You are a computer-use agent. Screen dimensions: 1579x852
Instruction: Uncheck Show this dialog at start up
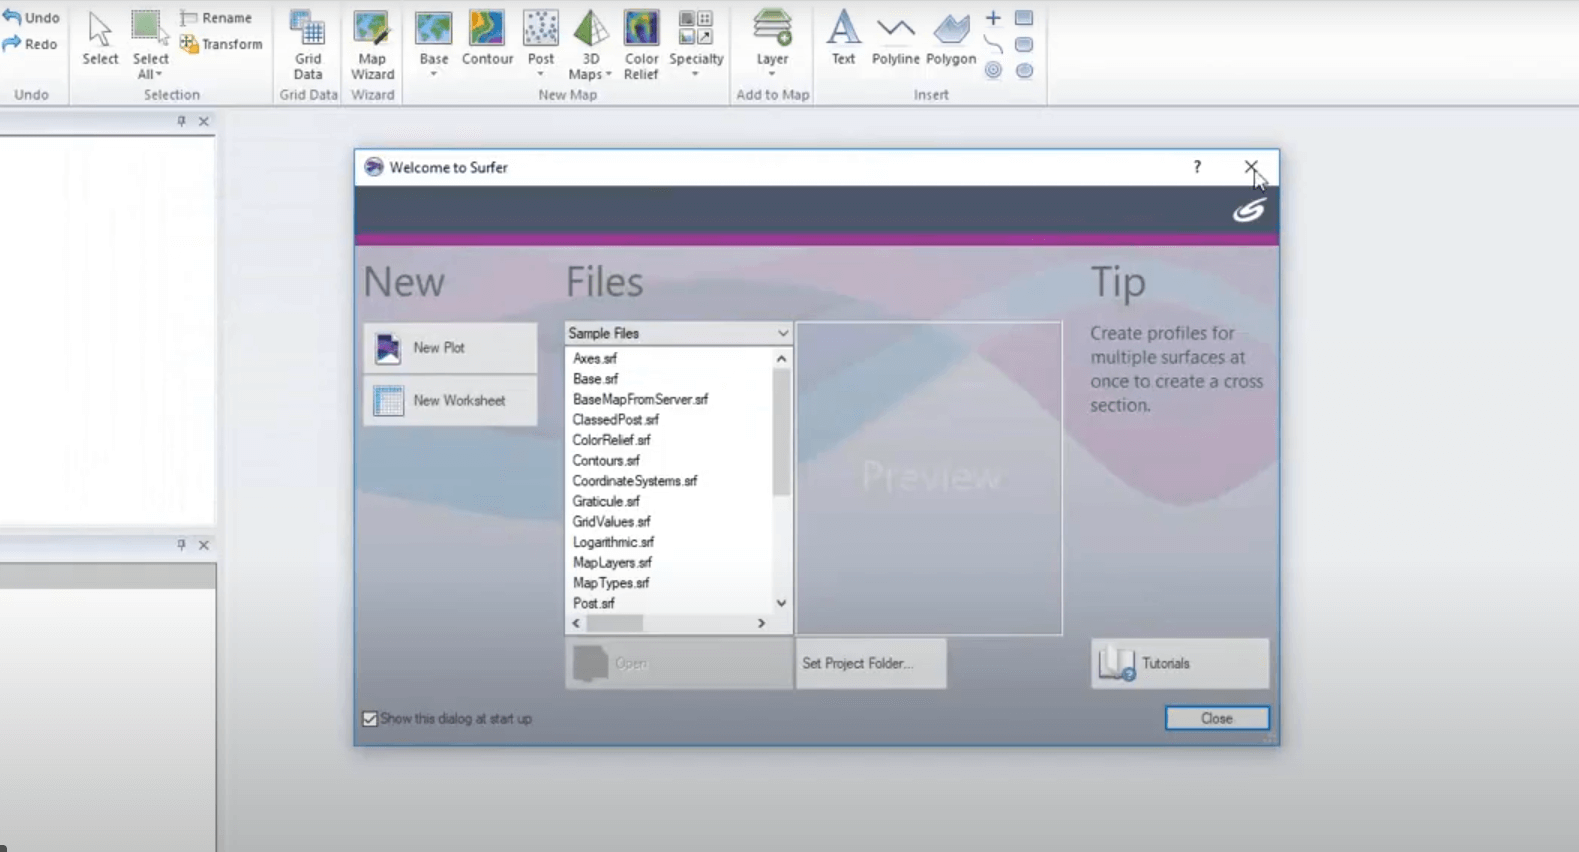click(370, 719)
